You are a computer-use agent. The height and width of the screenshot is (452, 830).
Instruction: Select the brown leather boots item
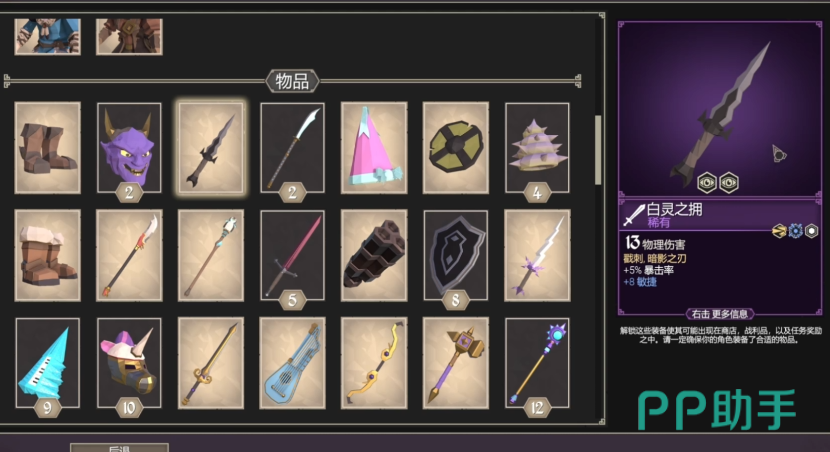point(48,148)
